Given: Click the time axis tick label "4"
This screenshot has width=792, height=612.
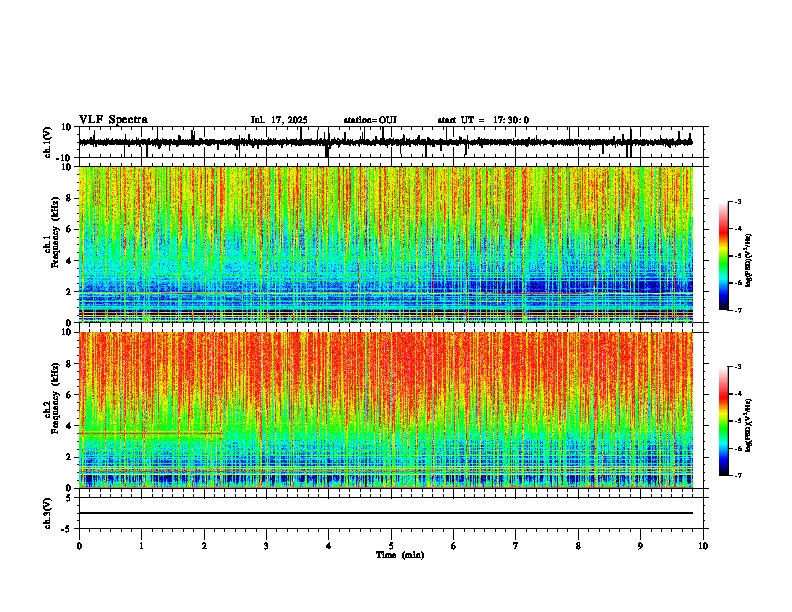Looking at the screenshot, I should (329, 546).
